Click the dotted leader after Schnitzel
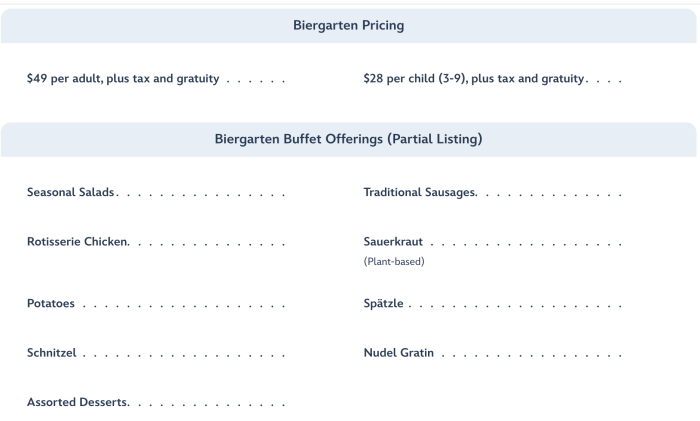The width and height of the screenshot is (700, 421). (184, 354)
